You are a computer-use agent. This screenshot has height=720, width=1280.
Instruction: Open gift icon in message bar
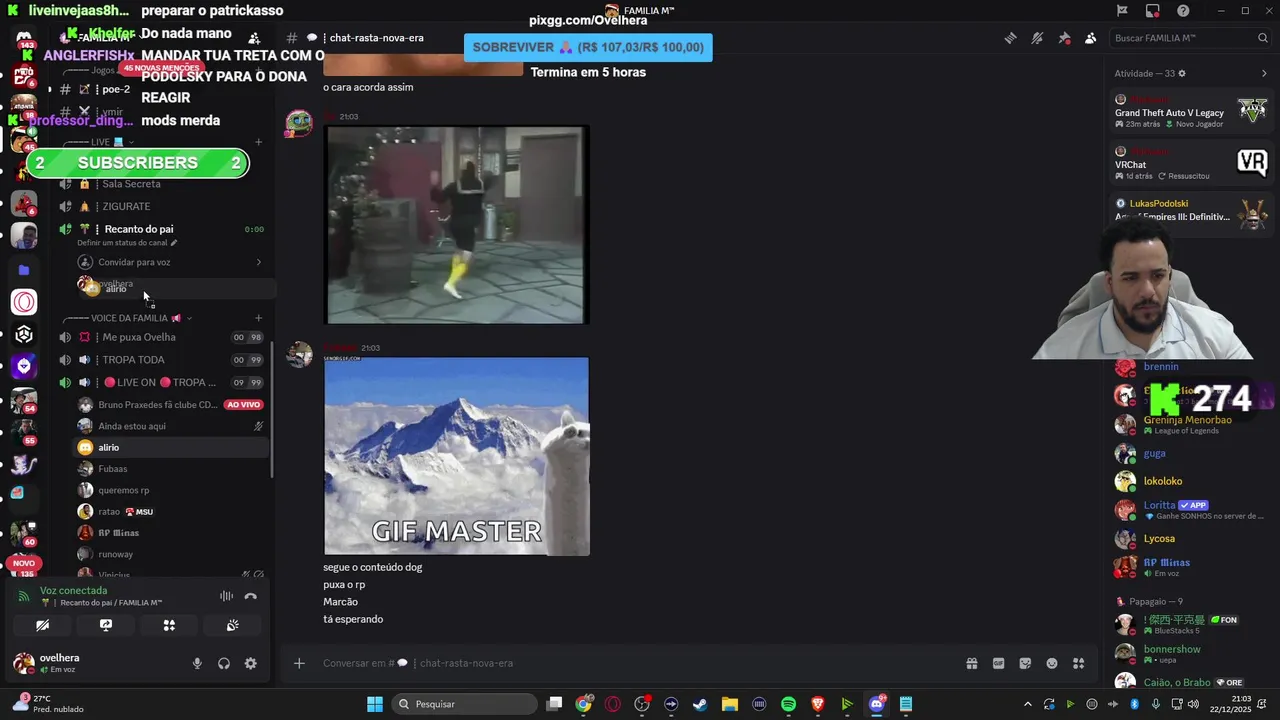(971, 663)
